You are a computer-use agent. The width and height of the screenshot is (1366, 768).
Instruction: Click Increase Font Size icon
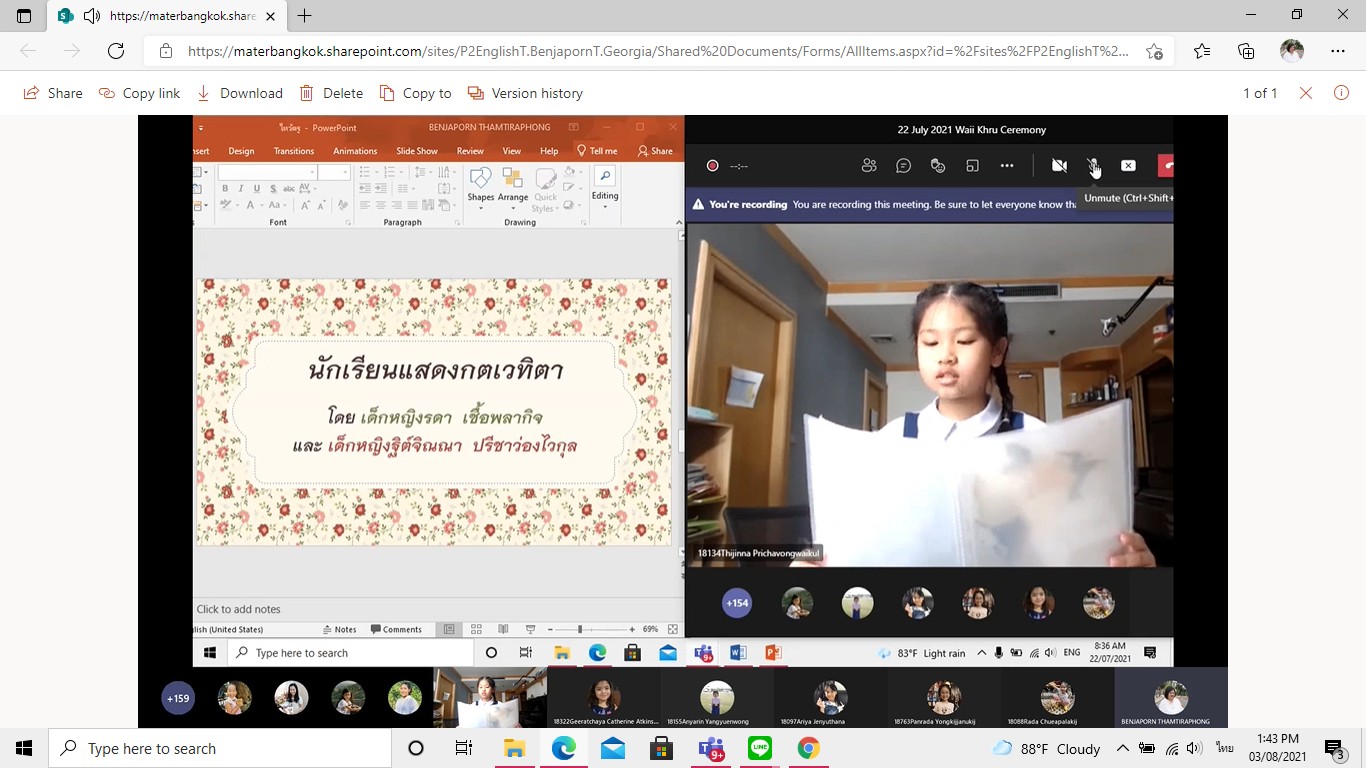click(305, 205)
